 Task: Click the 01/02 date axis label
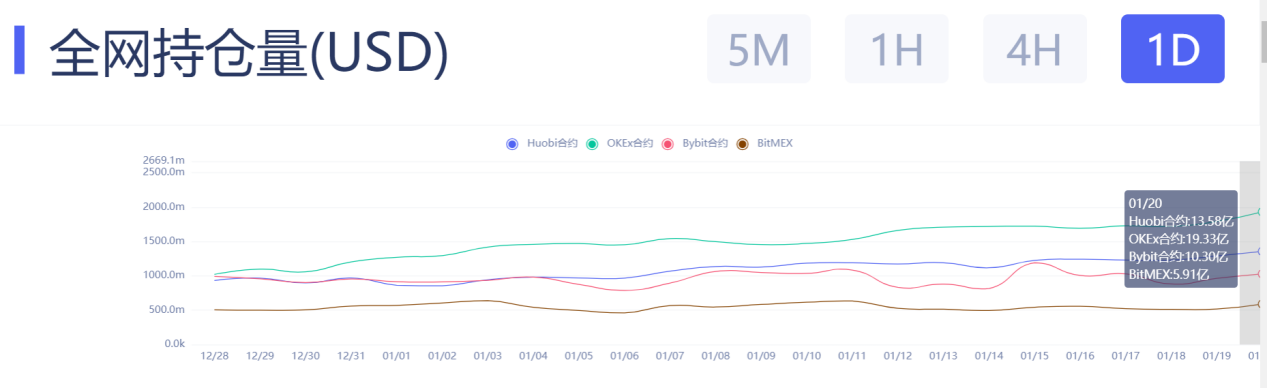coord(442,356)
